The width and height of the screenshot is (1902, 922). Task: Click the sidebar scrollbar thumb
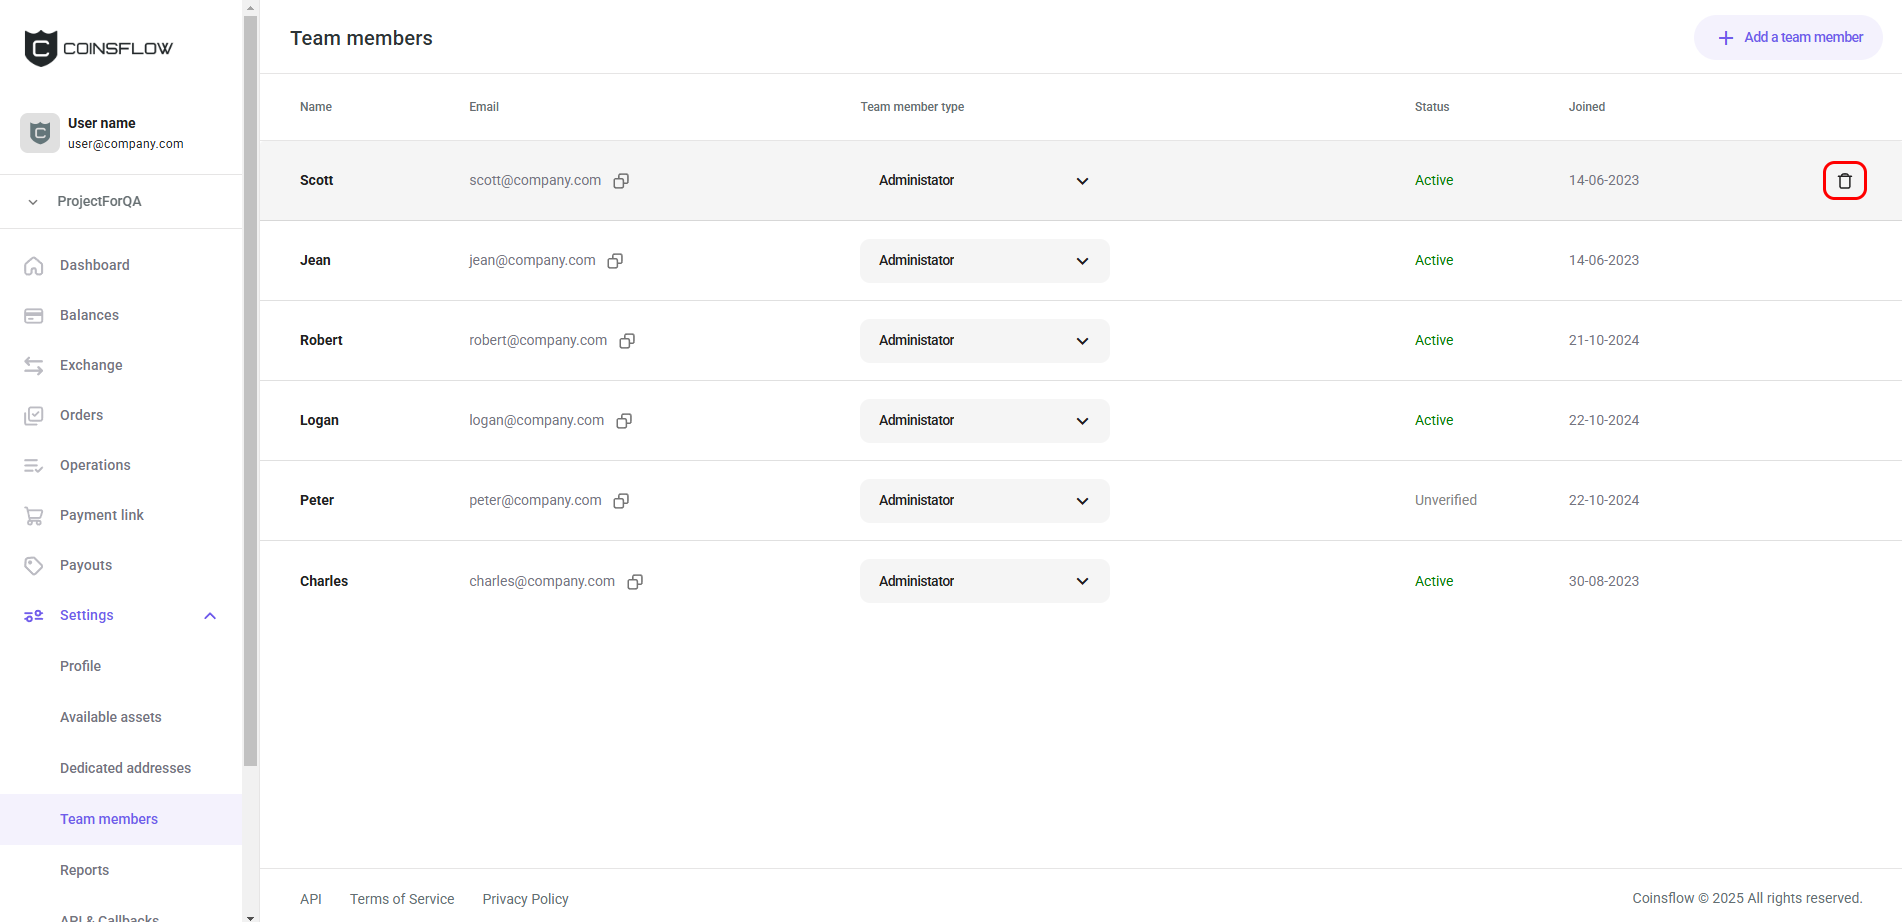point(250,390)
